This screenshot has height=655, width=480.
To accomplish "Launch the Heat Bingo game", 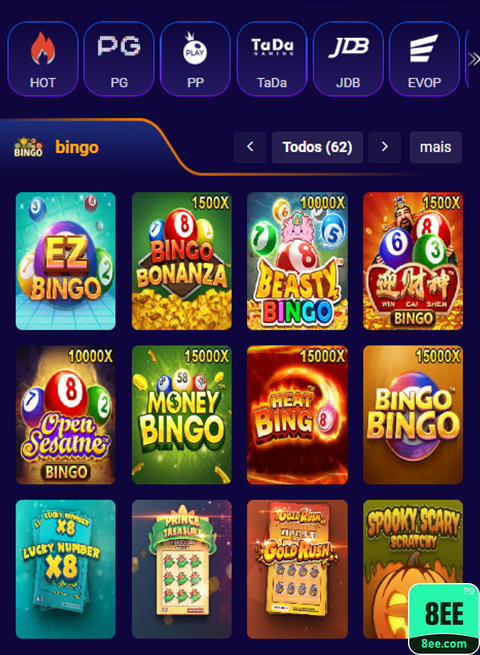I will click(x=297, y=415).
